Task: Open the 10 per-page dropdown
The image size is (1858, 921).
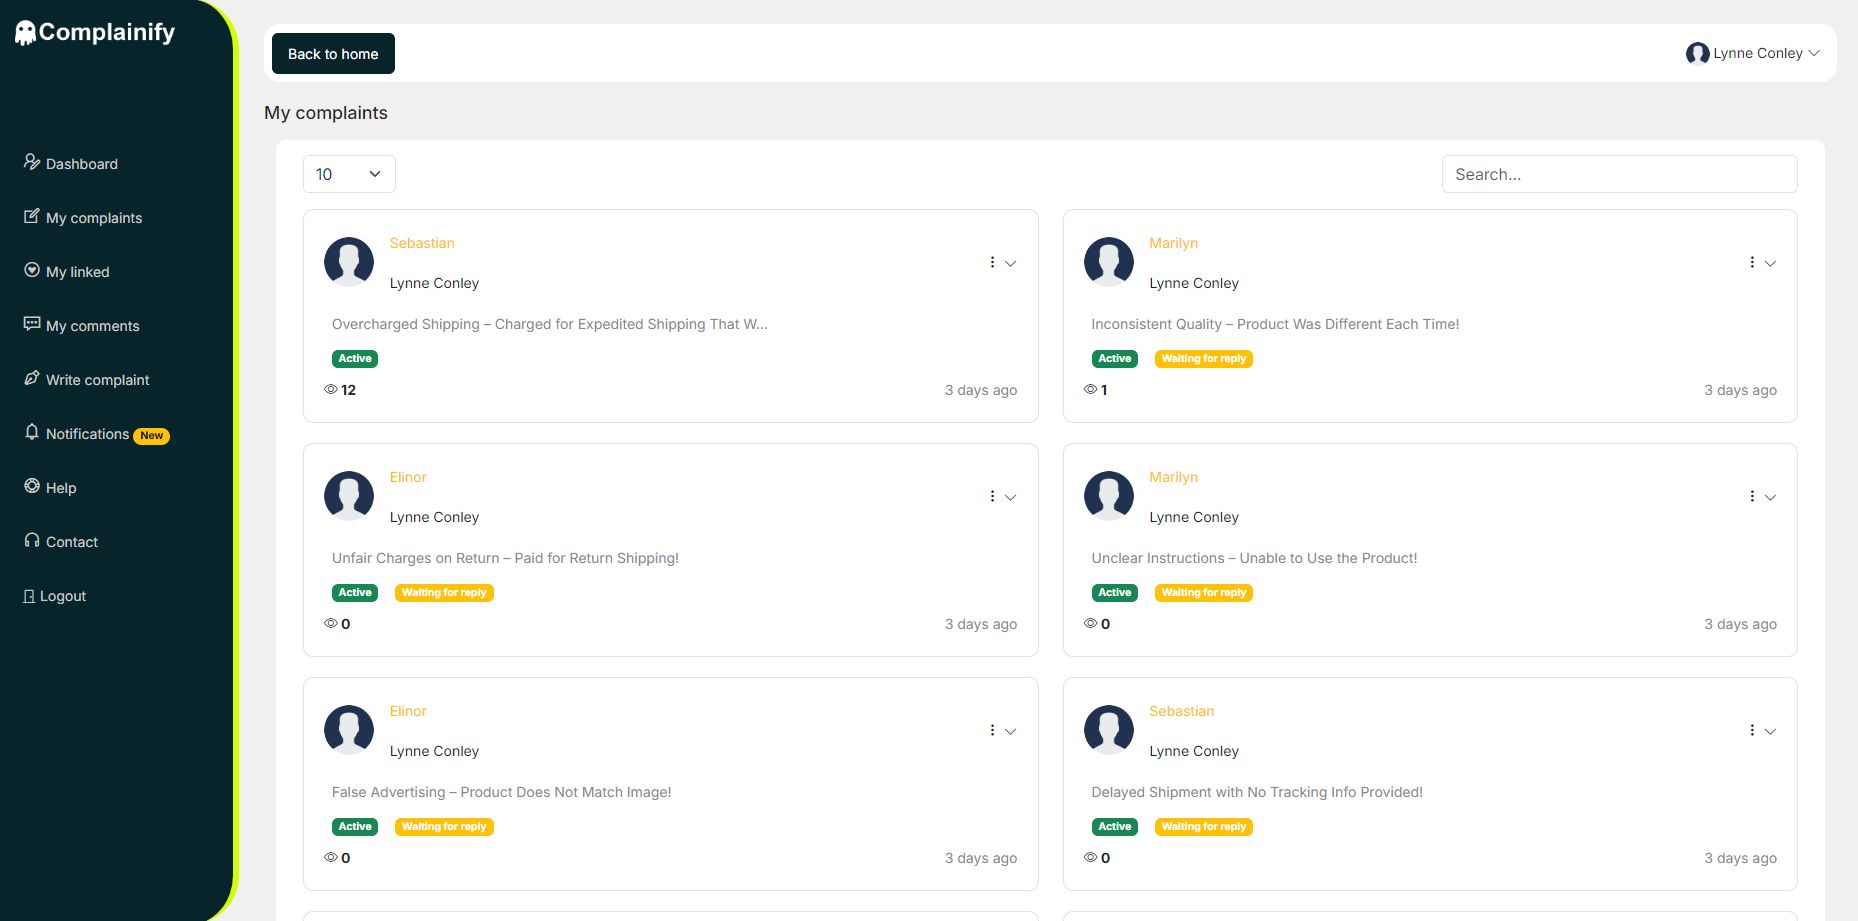Action: pyautogui.click(x=349, y=174)
